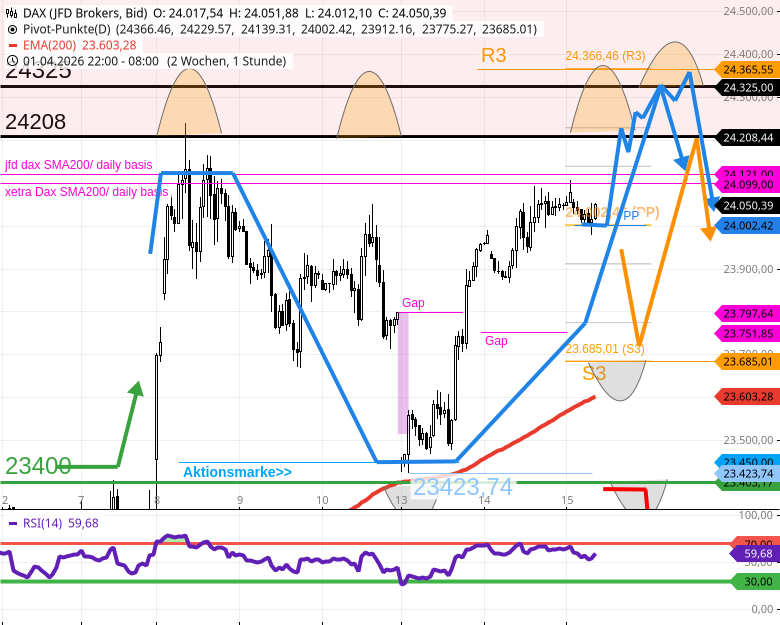This screenshot has height=625, width=780.
Task: Click the orange S3 label on the chart
Action: coord(594,373)
